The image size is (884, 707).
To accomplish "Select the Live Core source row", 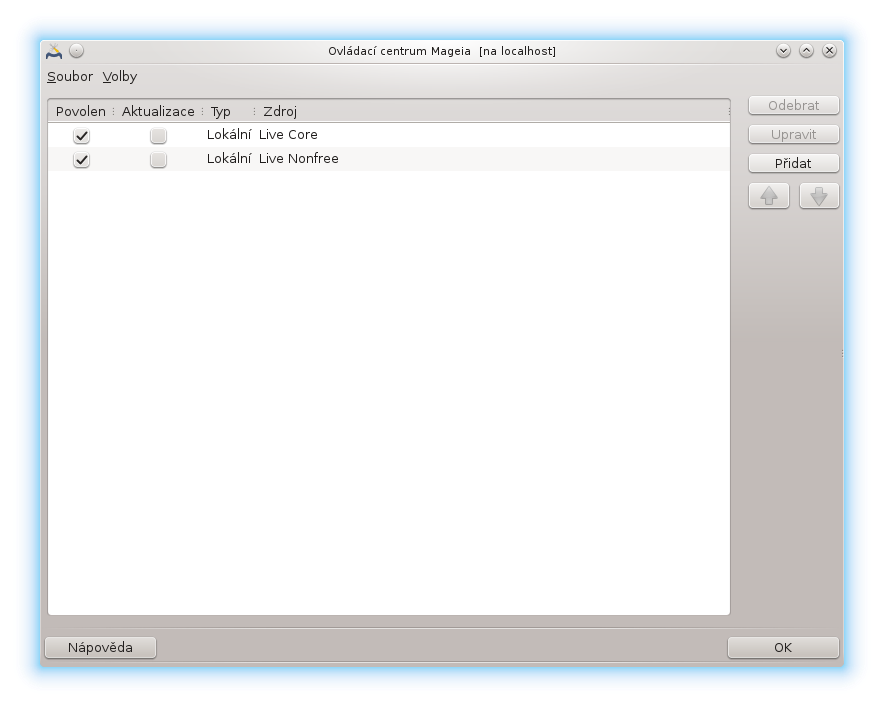I will [x=389, y=135].
